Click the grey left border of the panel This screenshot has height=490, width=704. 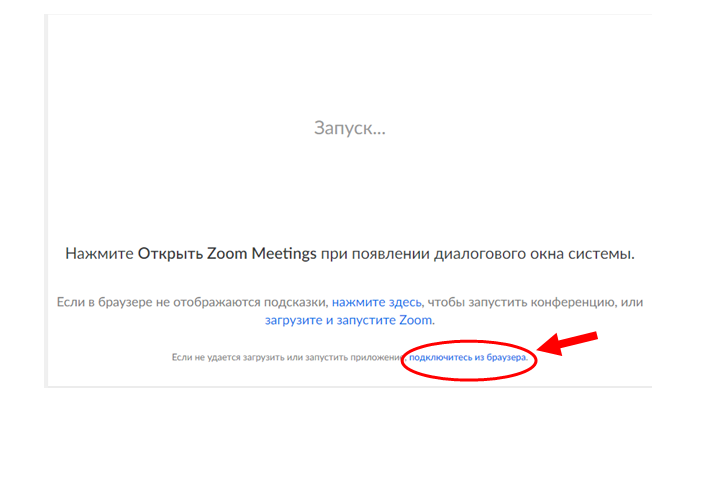click(46, 200)
